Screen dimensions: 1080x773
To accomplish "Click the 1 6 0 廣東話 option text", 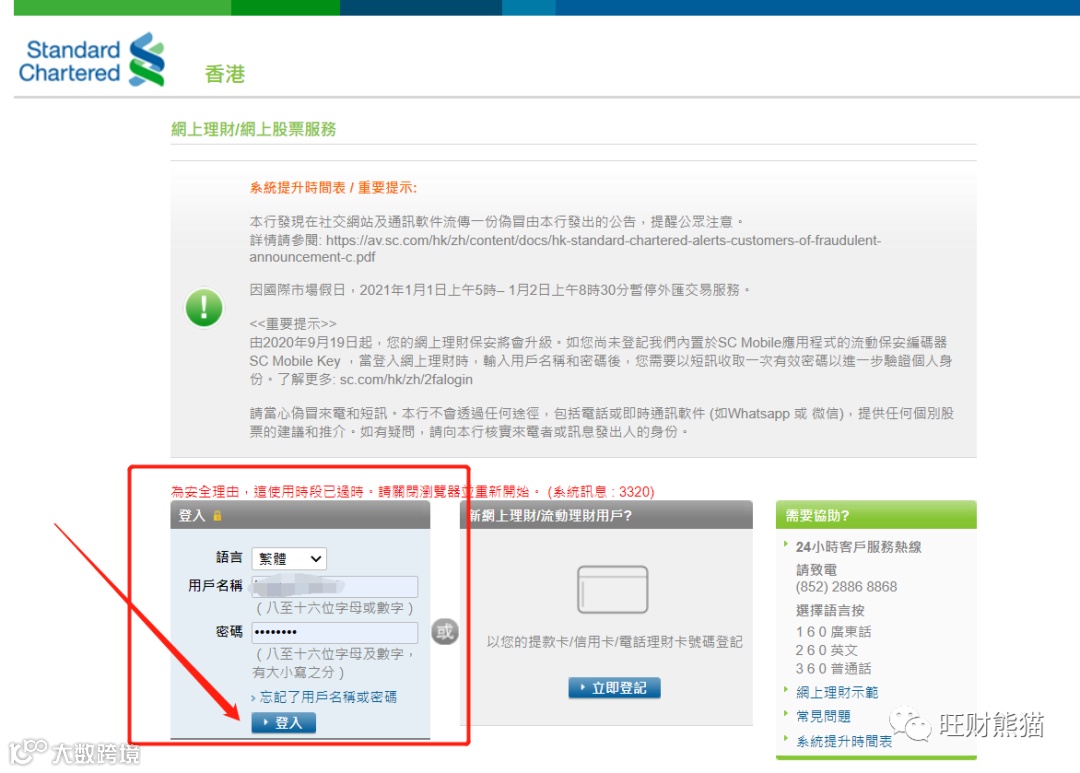I will (833, 632).
